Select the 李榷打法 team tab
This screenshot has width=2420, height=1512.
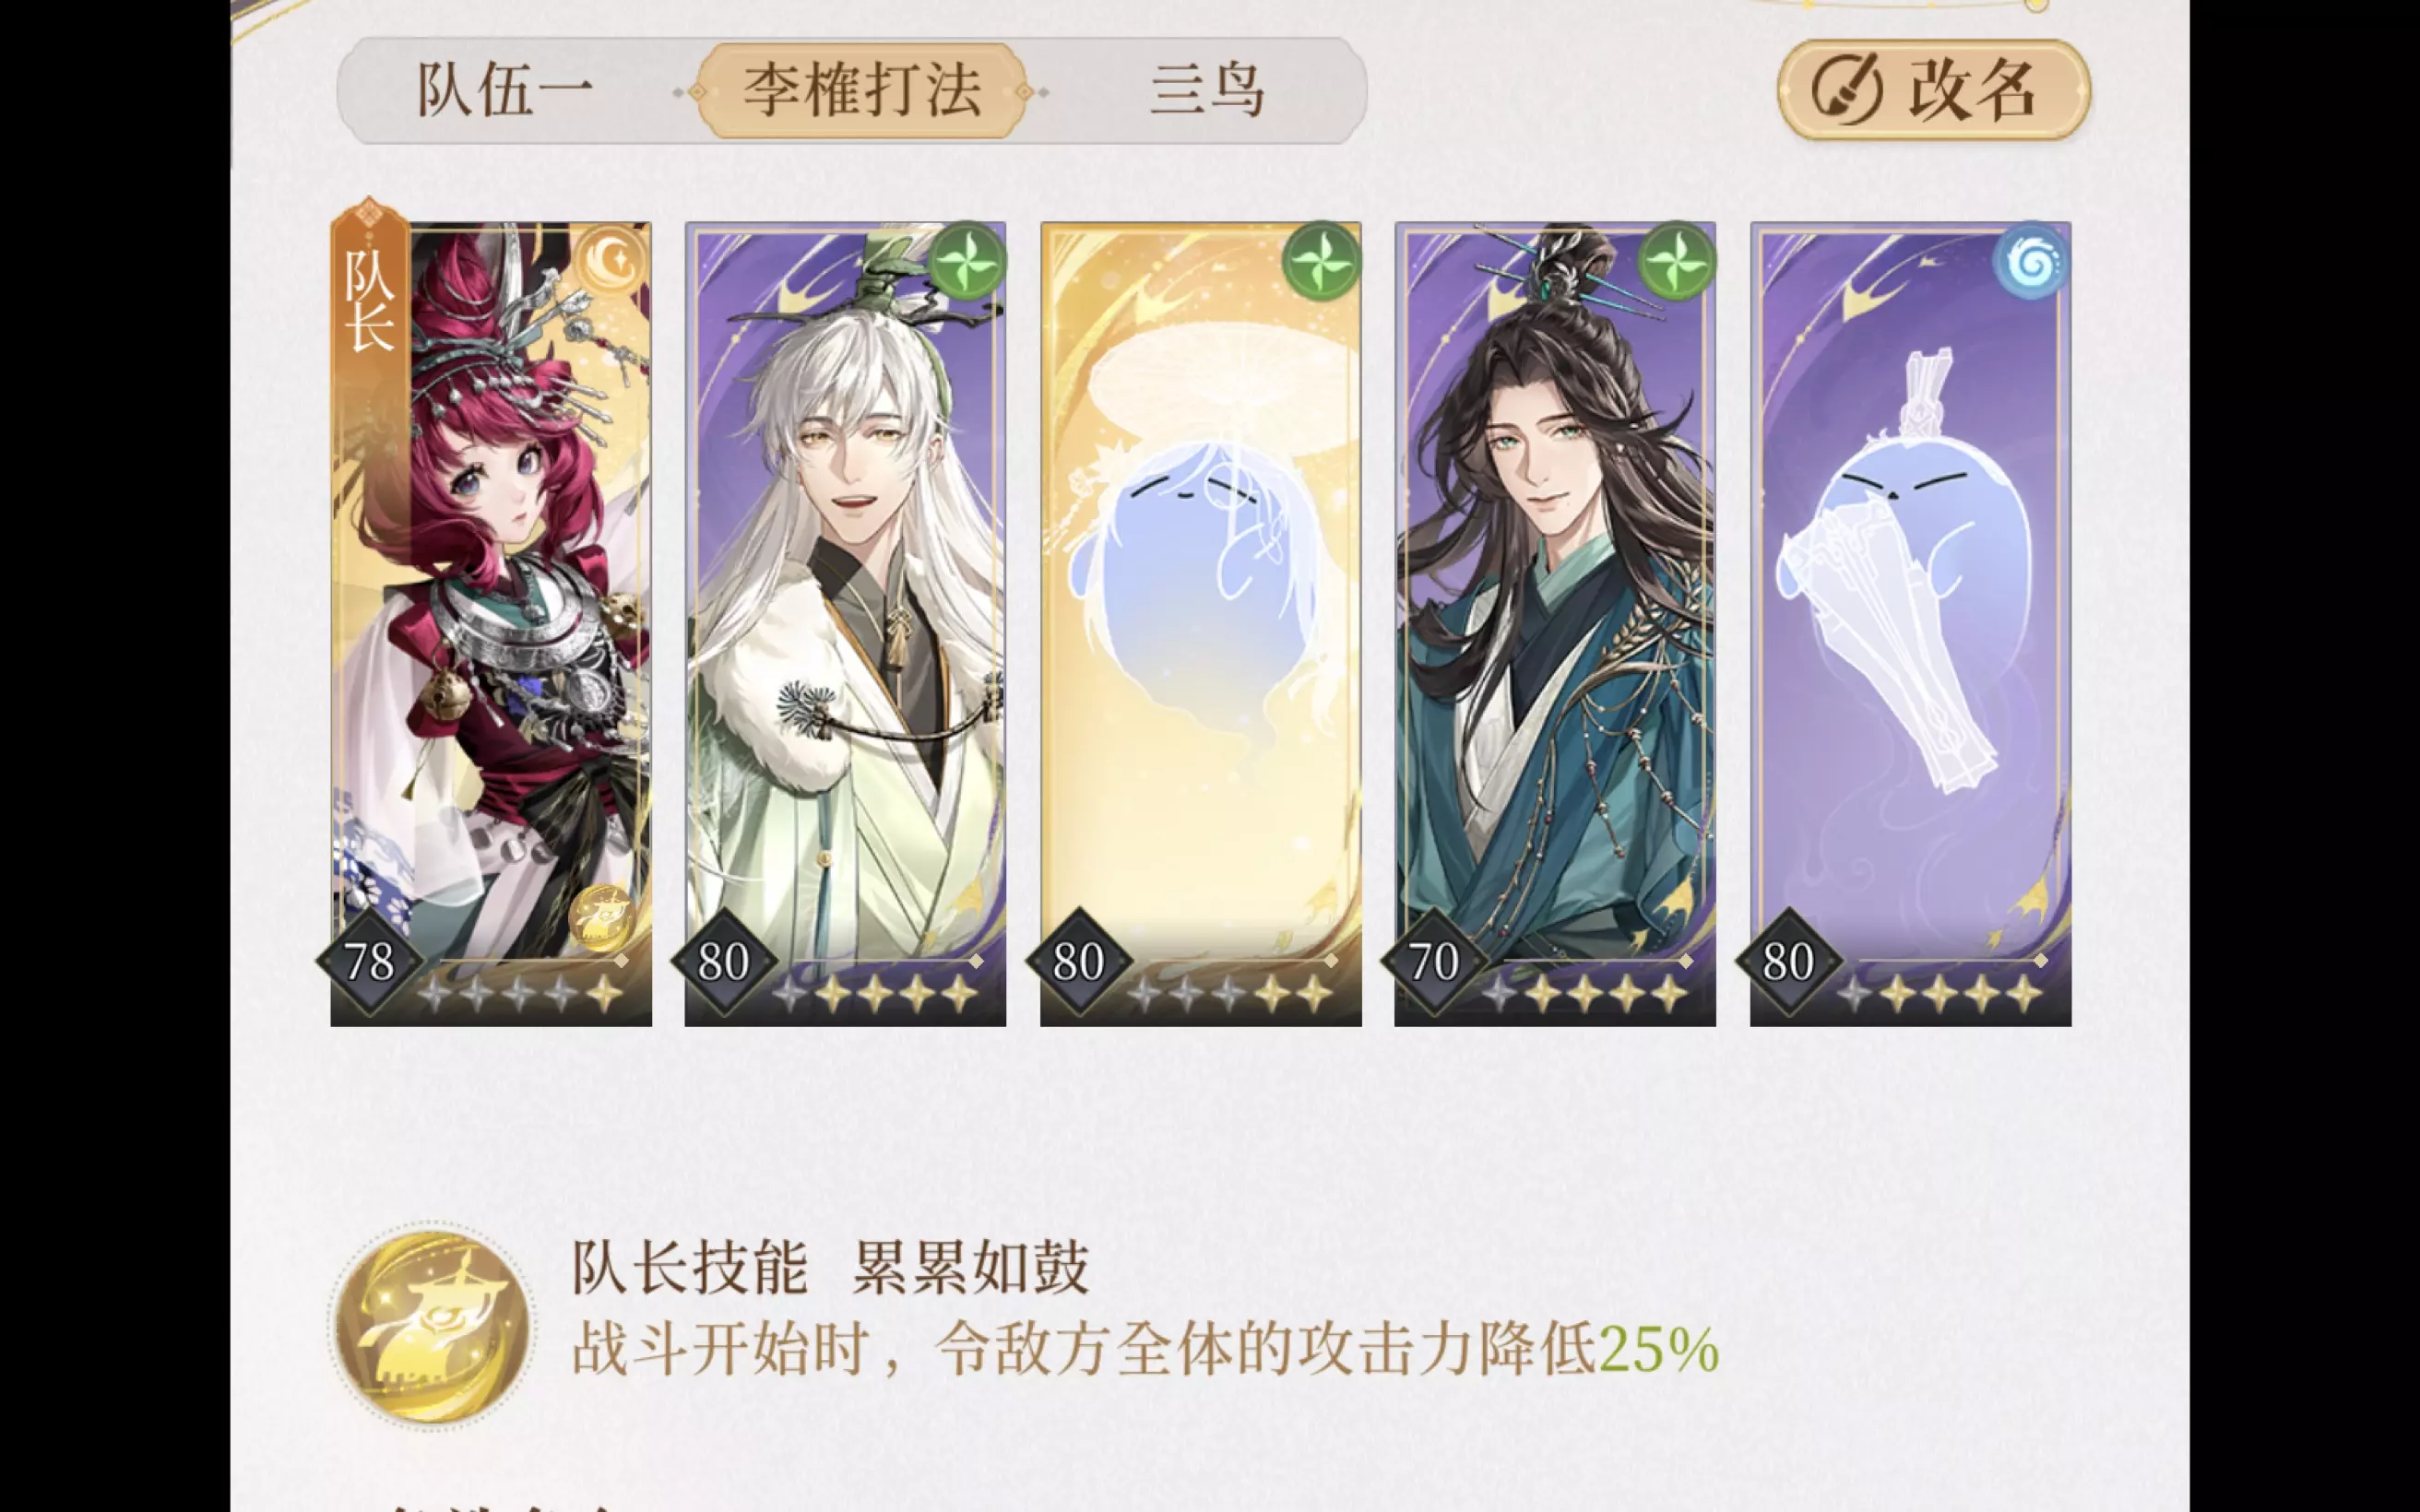point(862,91)
